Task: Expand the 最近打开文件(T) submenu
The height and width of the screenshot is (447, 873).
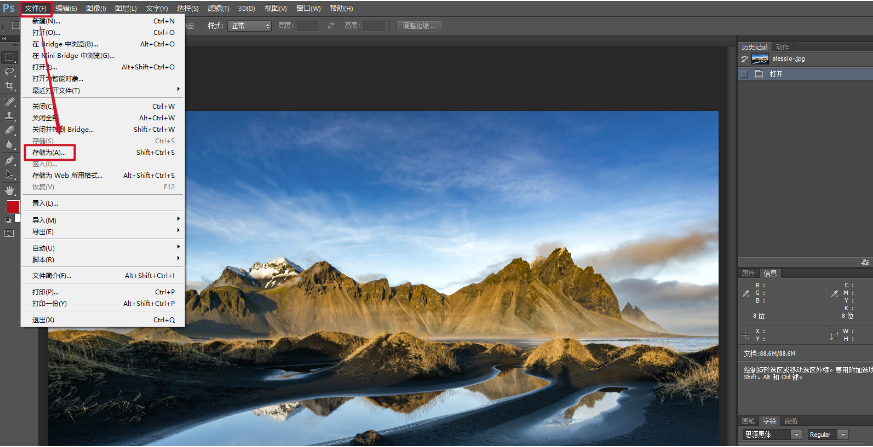Action: [x=103, y=90]
